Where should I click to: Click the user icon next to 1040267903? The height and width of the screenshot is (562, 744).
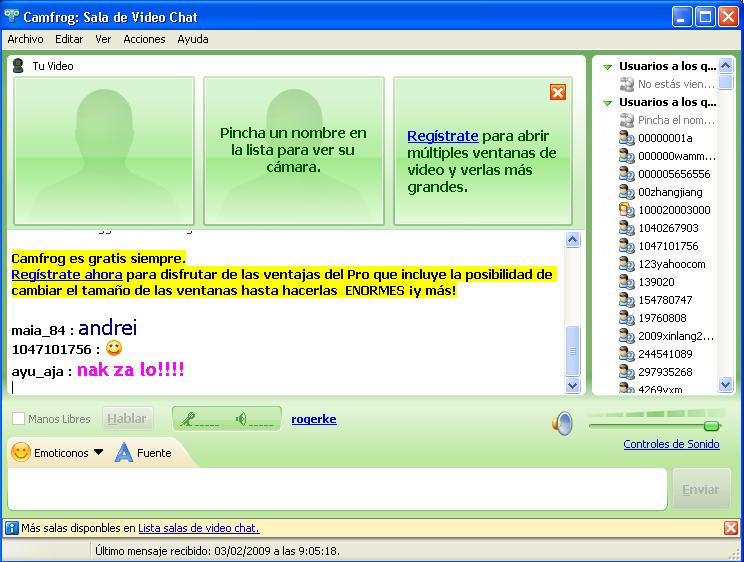click(x=626, y=228)
